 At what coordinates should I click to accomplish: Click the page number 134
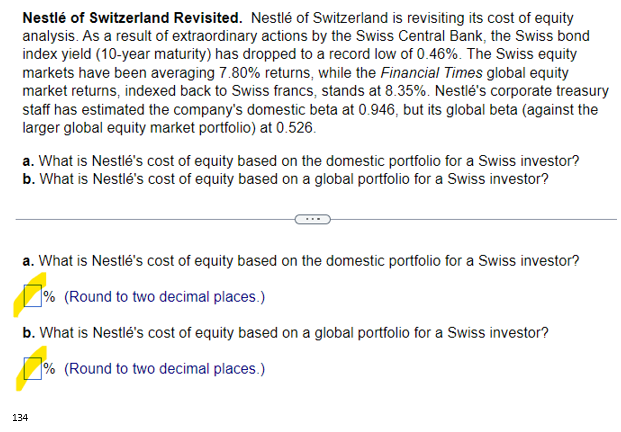click(x=20, y=416)
